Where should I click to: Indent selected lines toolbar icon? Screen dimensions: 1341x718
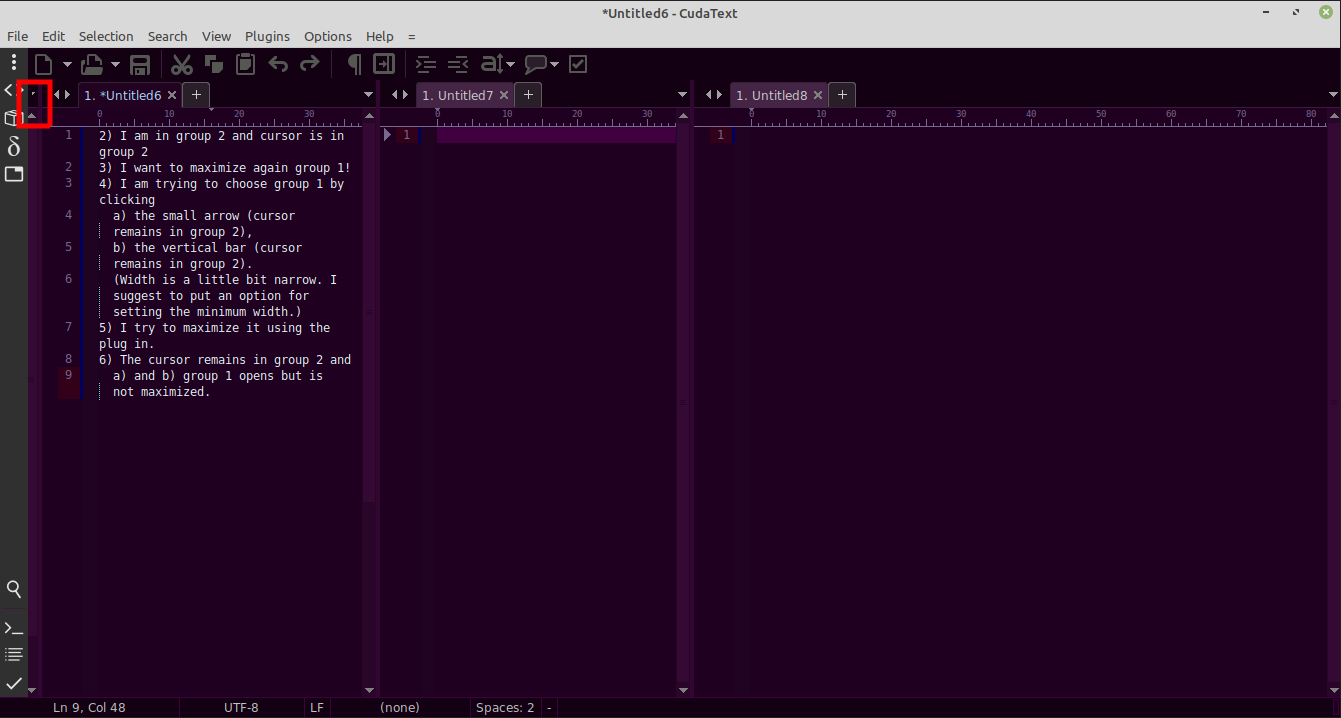426,64
